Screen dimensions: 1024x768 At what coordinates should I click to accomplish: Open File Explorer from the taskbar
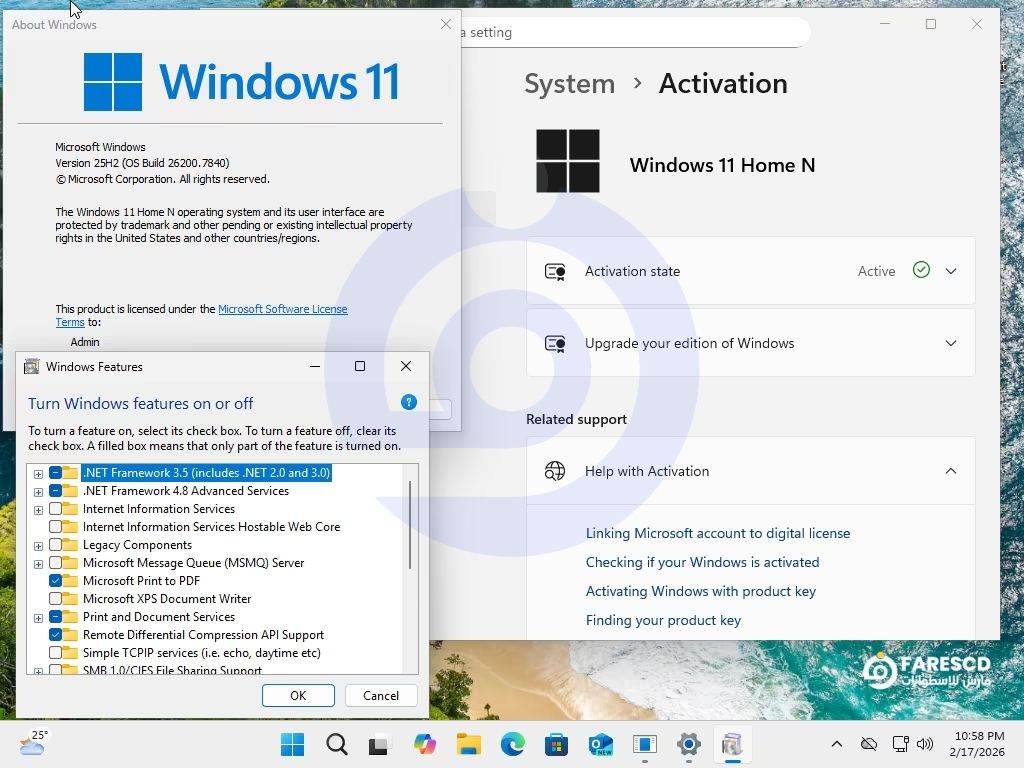(469, 744)
